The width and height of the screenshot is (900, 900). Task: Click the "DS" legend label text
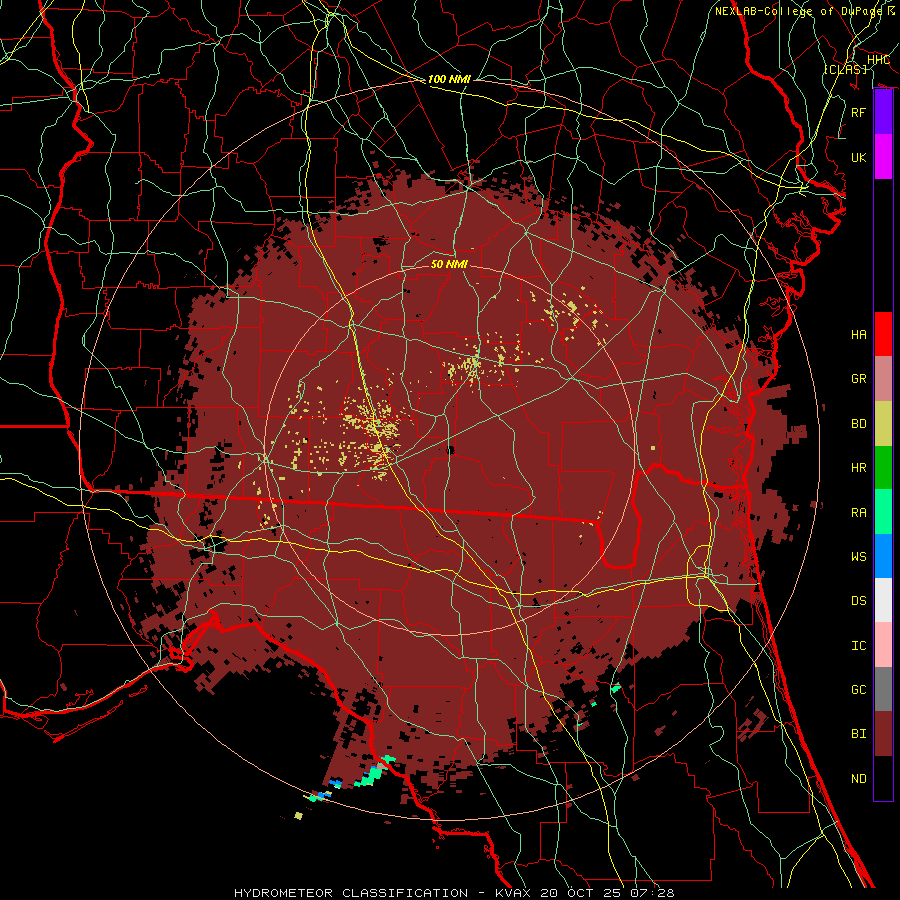click(x=858, y=600)
